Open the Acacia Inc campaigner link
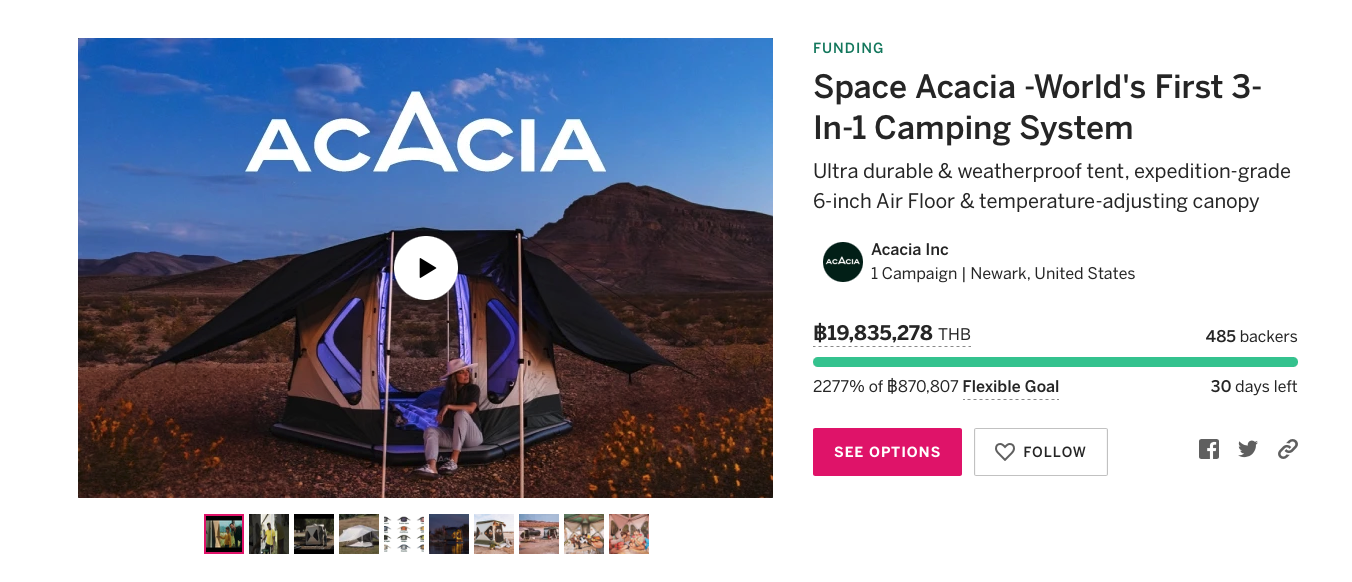1352x582 pixels. tap(909, 250)
